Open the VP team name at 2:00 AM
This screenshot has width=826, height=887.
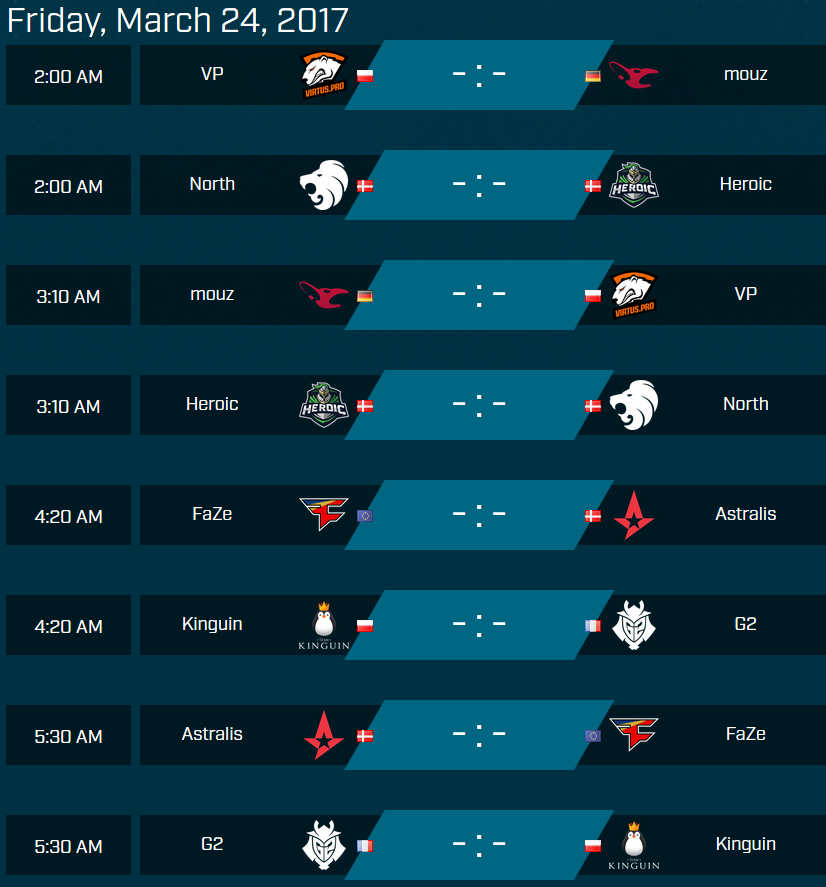[x=212, y=74]
